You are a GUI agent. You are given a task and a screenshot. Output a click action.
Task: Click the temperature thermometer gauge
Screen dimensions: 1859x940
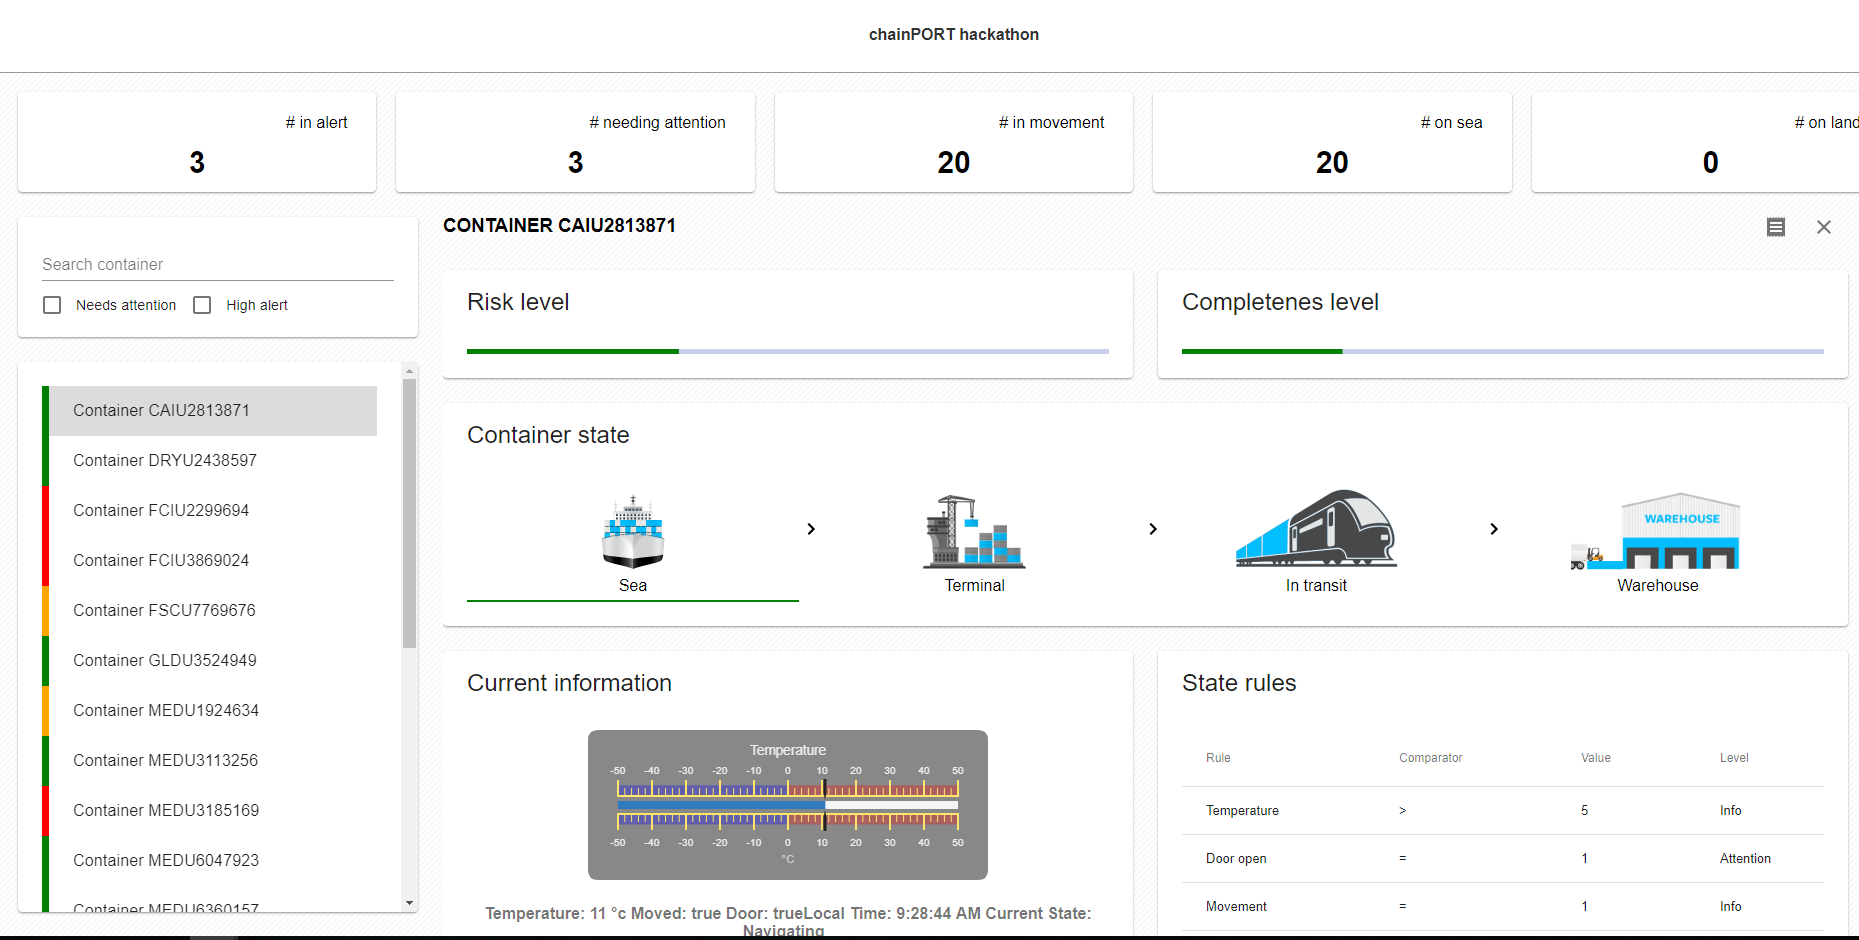(x=787, y=804)
